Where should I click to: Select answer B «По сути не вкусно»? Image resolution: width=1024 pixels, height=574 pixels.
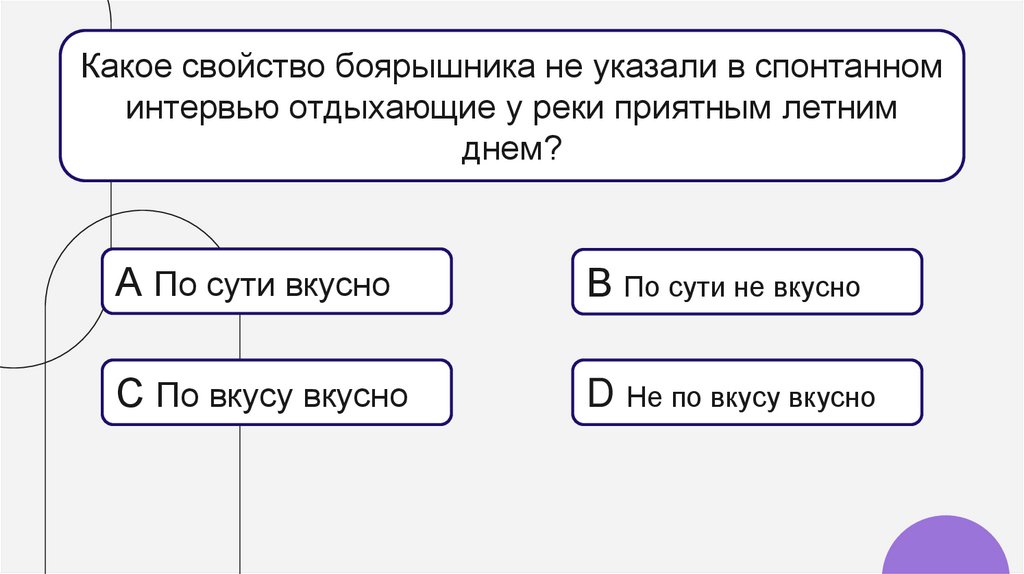[746, 285]
